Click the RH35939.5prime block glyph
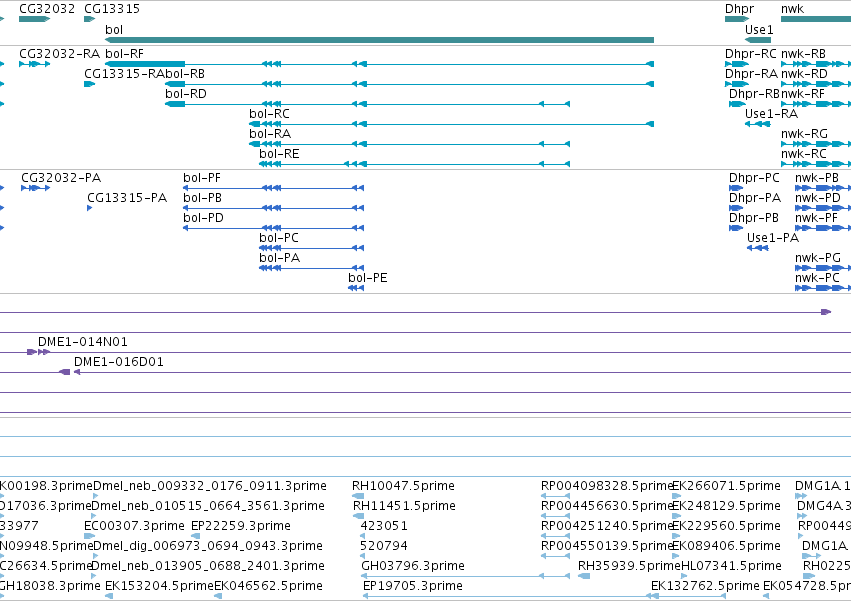Viewport: 851px width, 601px height. pyautogui.click(x=584, y=576)
